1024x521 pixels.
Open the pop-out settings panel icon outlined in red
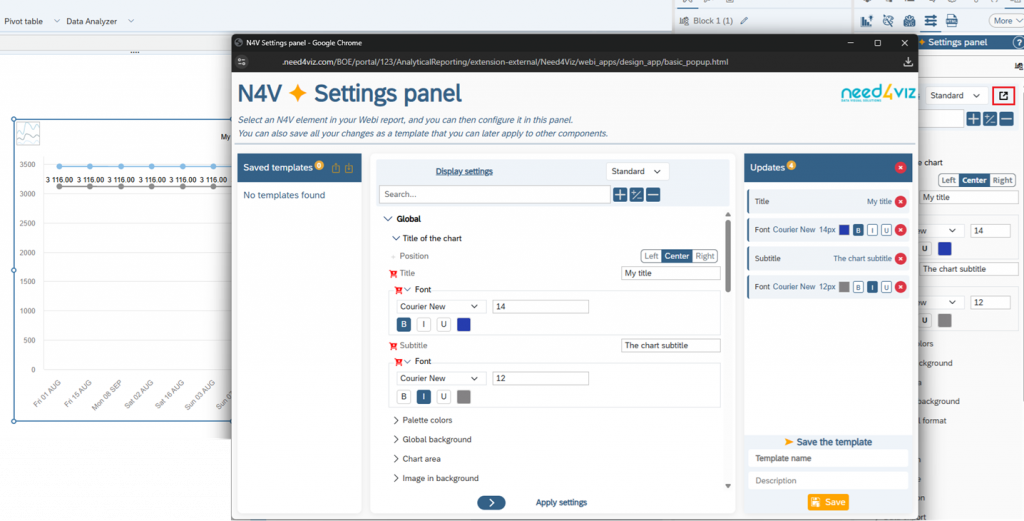1004,95
